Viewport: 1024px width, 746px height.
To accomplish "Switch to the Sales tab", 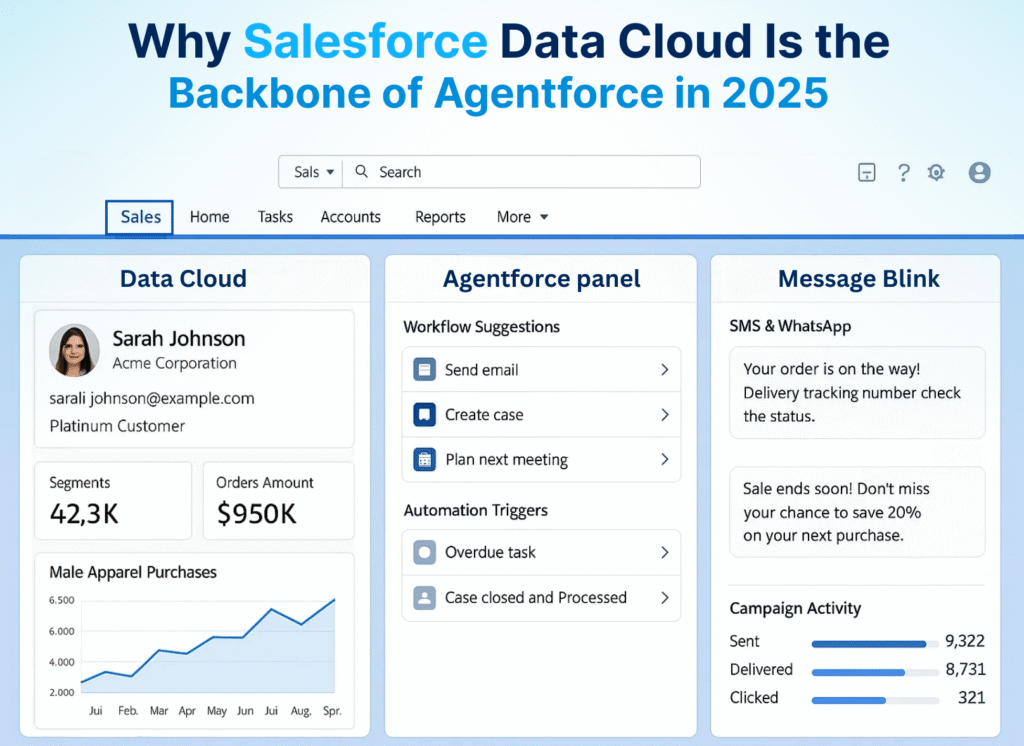I will coord(139,217).
